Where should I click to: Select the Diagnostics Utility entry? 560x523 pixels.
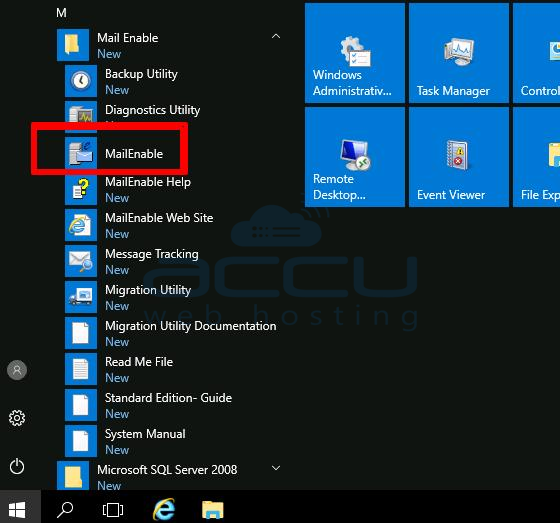(x=152, y=110)
